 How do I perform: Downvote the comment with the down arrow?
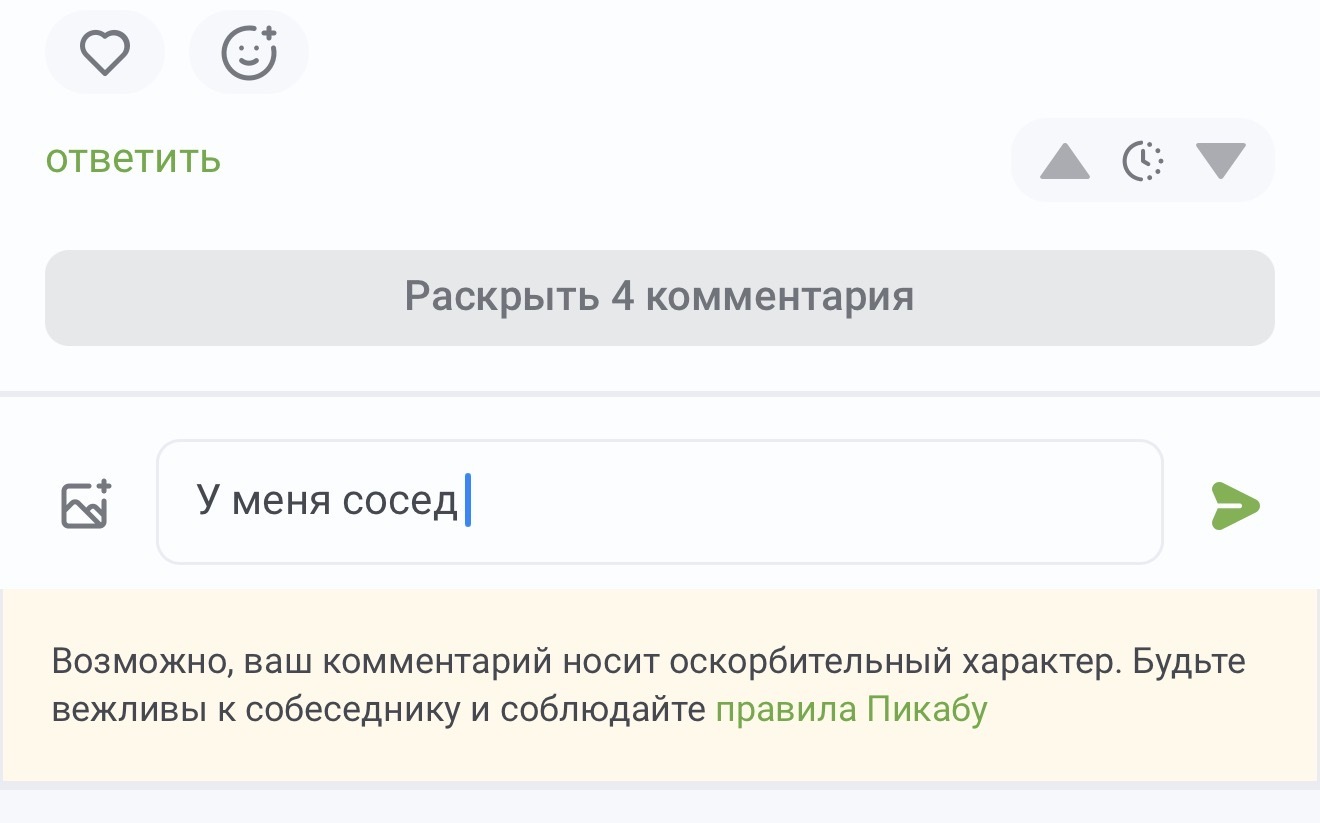(1220, 161)
